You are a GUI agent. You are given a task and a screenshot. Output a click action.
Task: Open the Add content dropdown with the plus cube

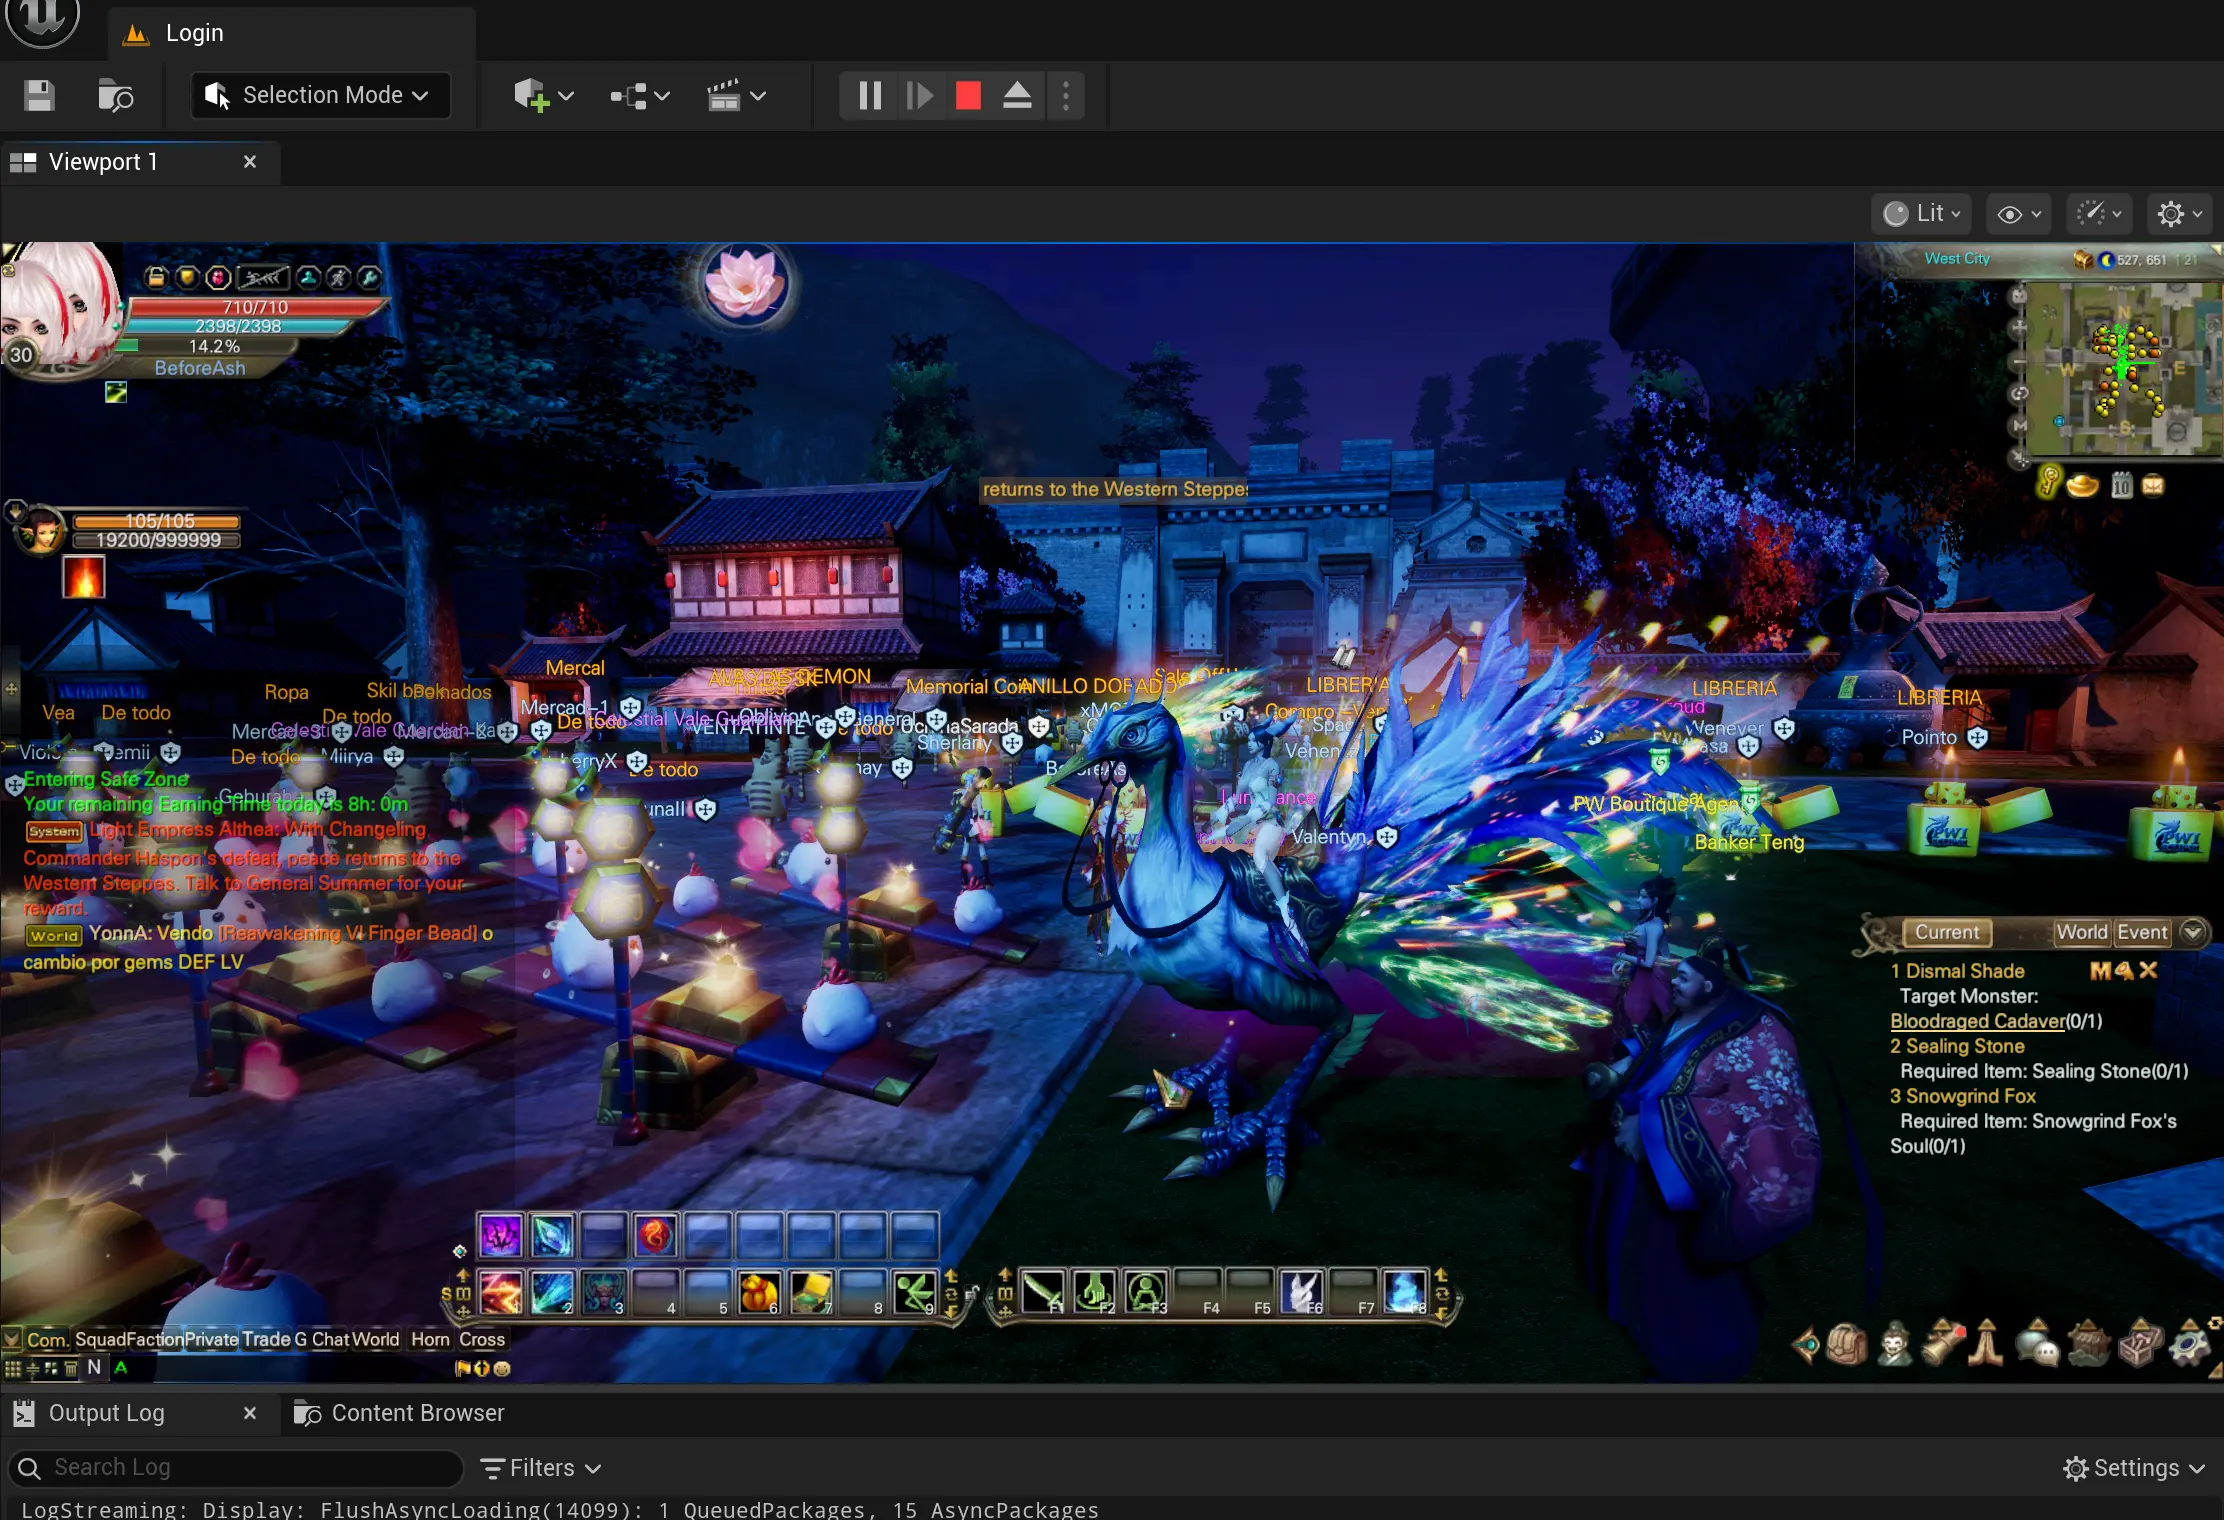click(x=543, y=96)
